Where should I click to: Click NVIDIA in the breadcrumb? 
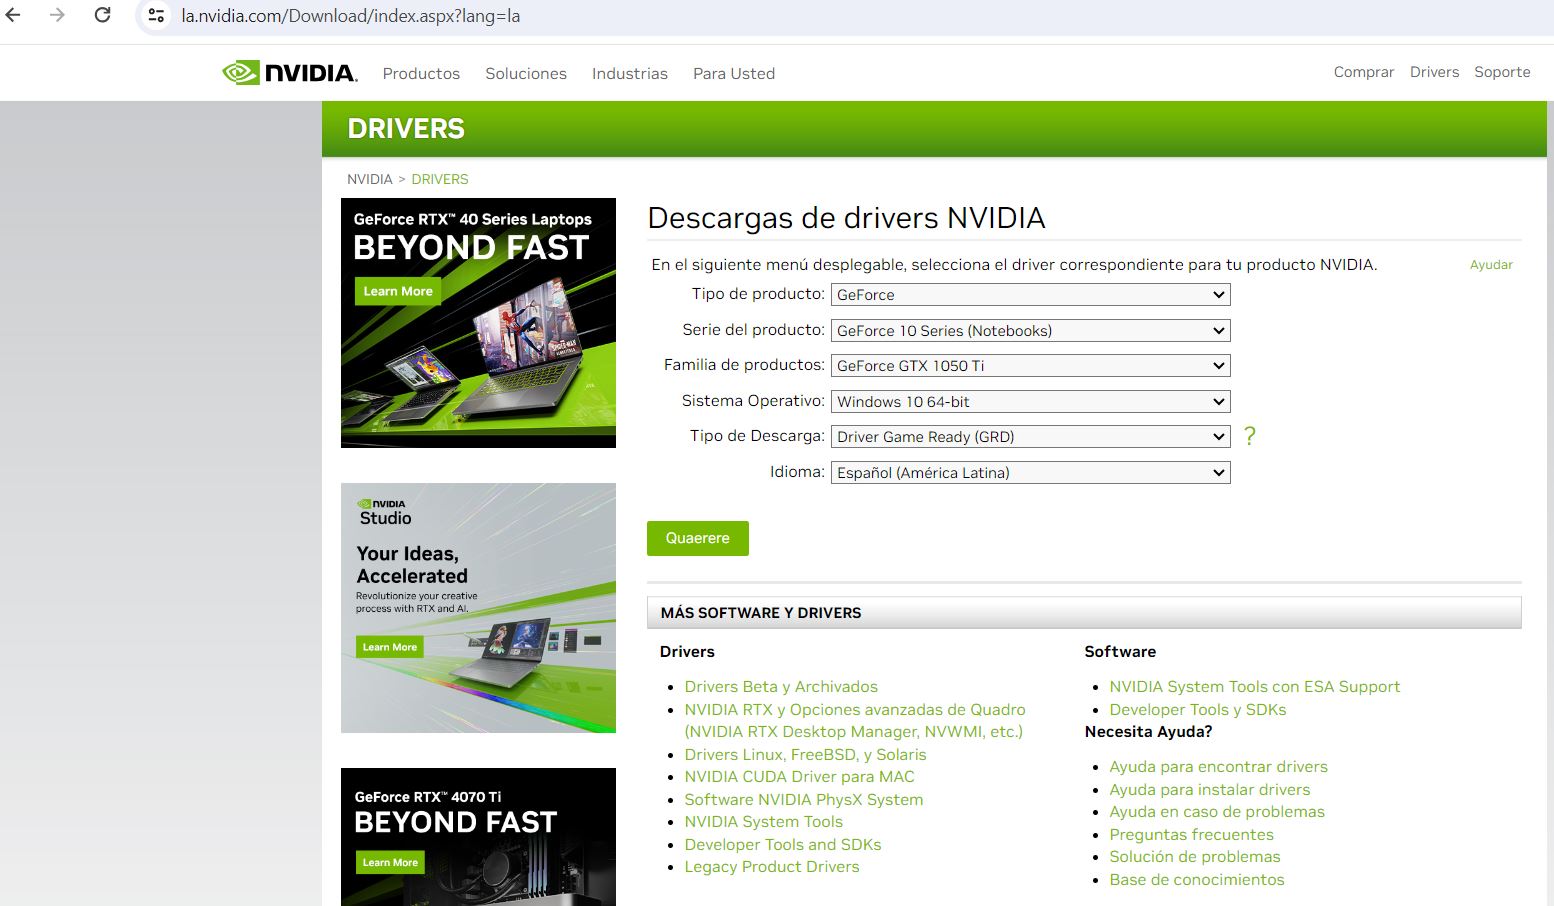click(370, 179)
